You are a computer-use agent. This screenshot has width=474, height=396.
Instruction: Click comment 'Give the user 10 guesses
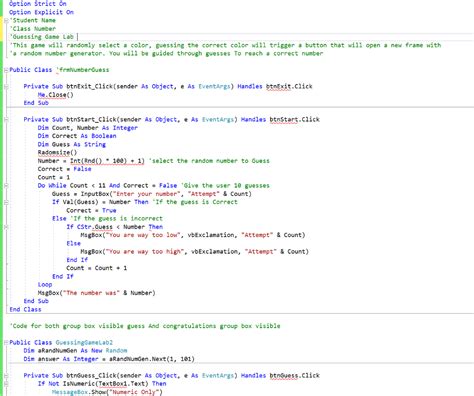click(x=225, y=185)
